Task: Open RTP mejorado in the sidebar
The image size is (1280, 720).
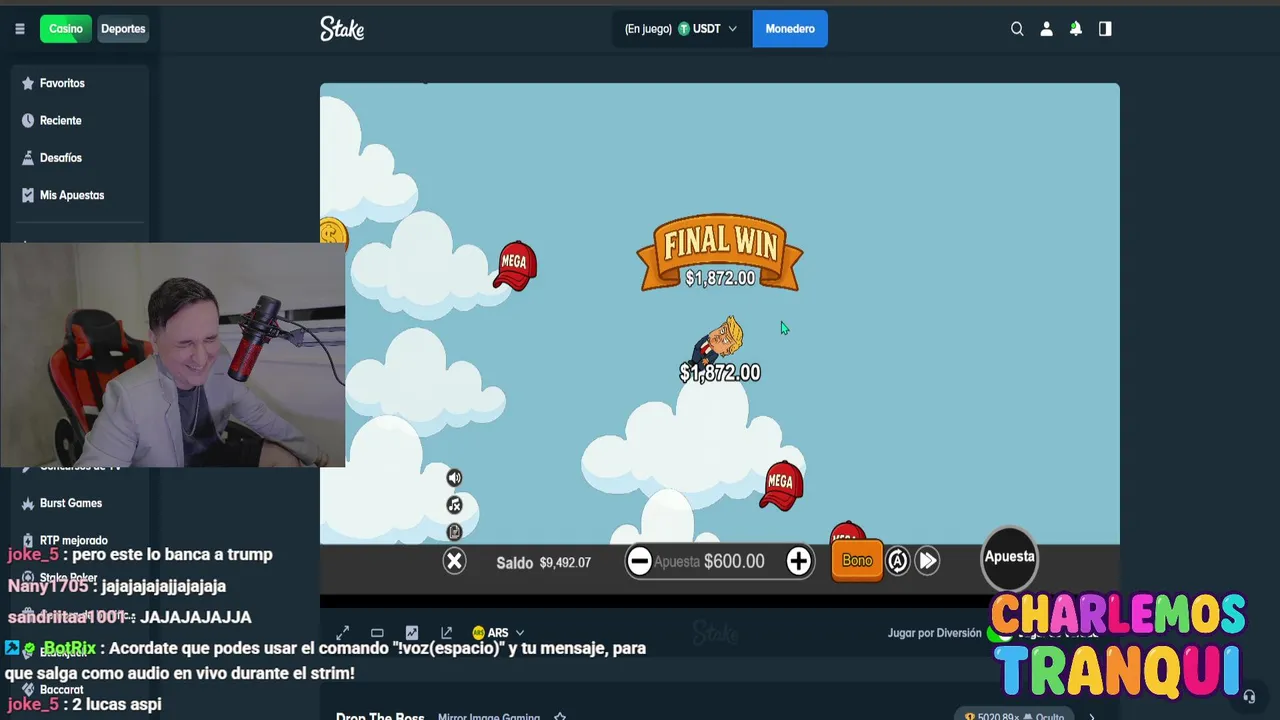Action: (x=80, y=540)
